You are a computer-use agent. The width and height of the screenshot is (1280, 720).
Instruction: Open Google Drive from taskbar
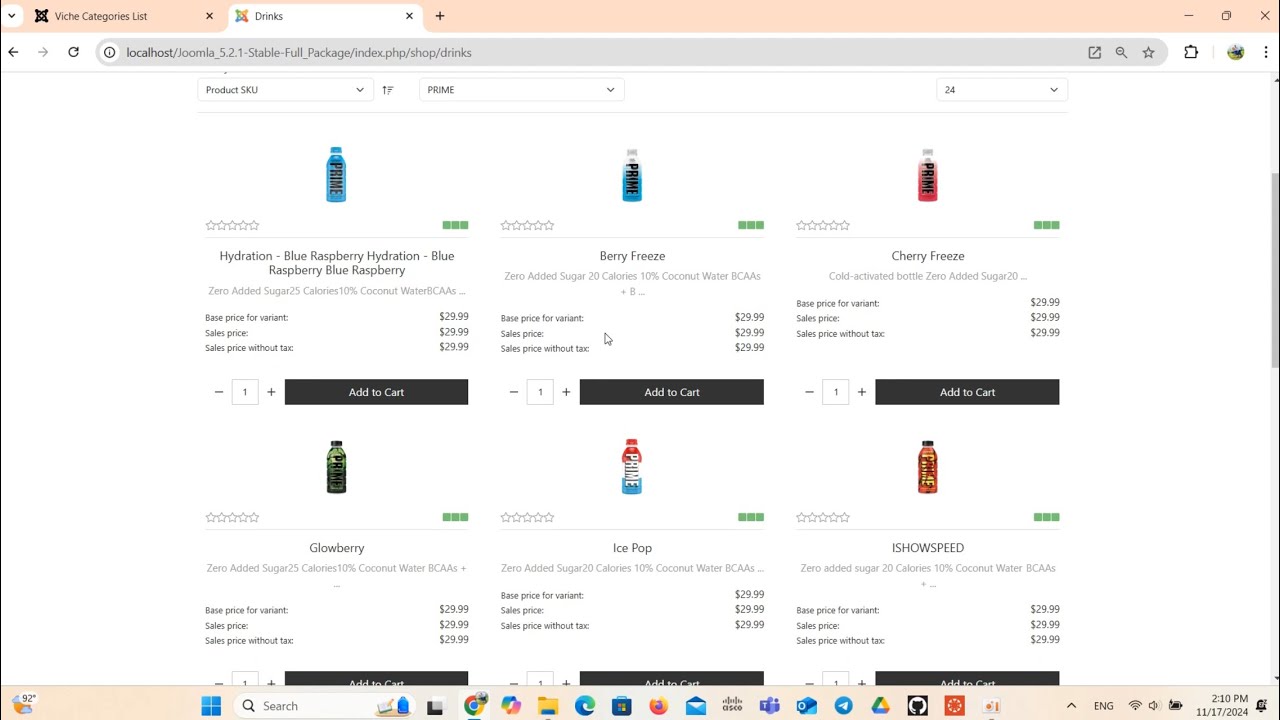point(880,706)
